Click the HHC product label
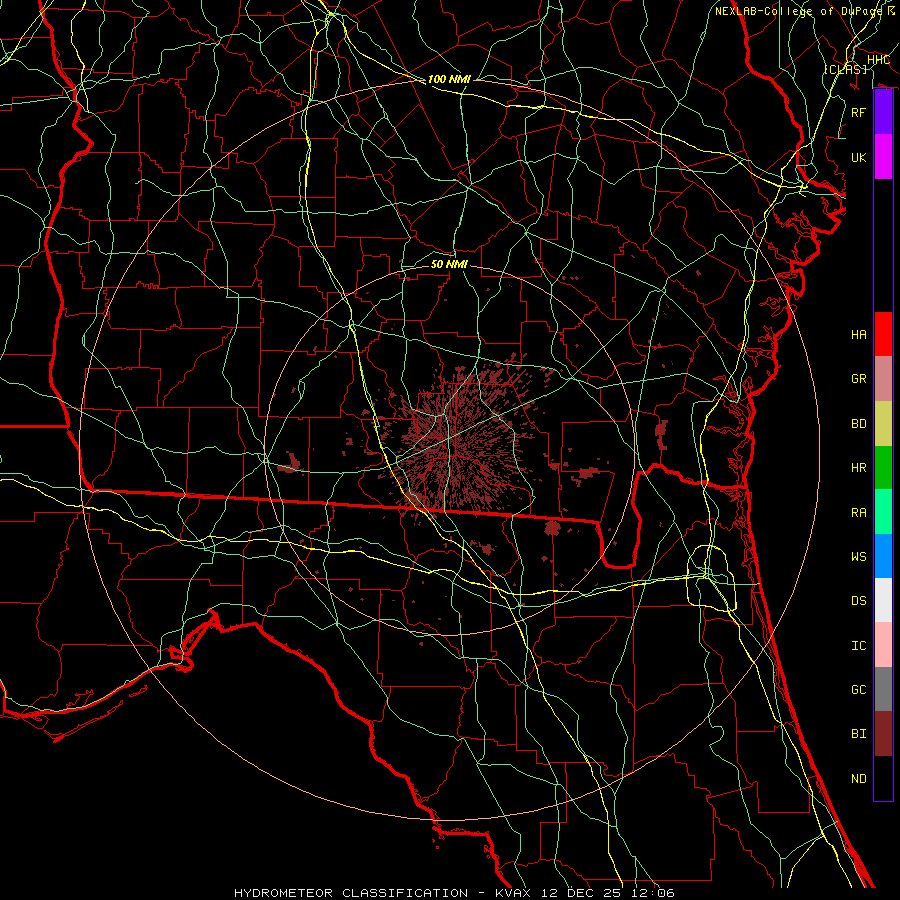This screenshot has height=900, width=900. tap(878, 60)
